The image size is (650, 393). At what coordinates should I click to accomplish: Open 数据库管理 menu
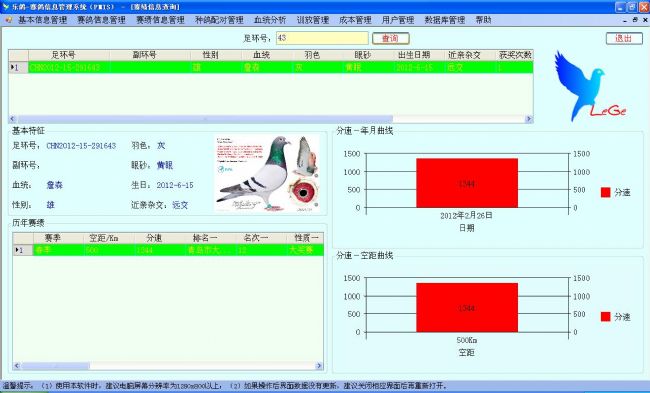pos(445,20)
